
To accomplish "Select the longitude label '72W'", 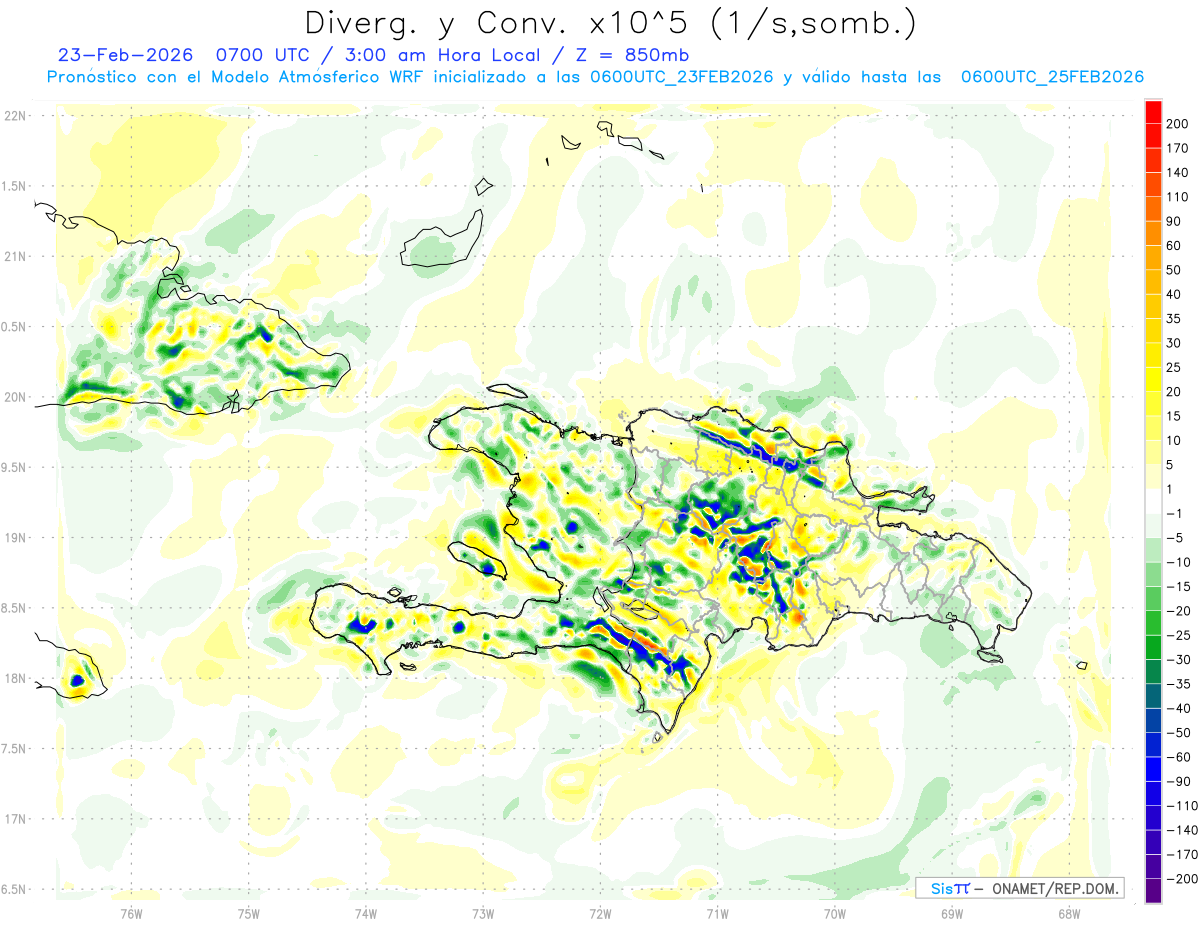I will (600, 913).
